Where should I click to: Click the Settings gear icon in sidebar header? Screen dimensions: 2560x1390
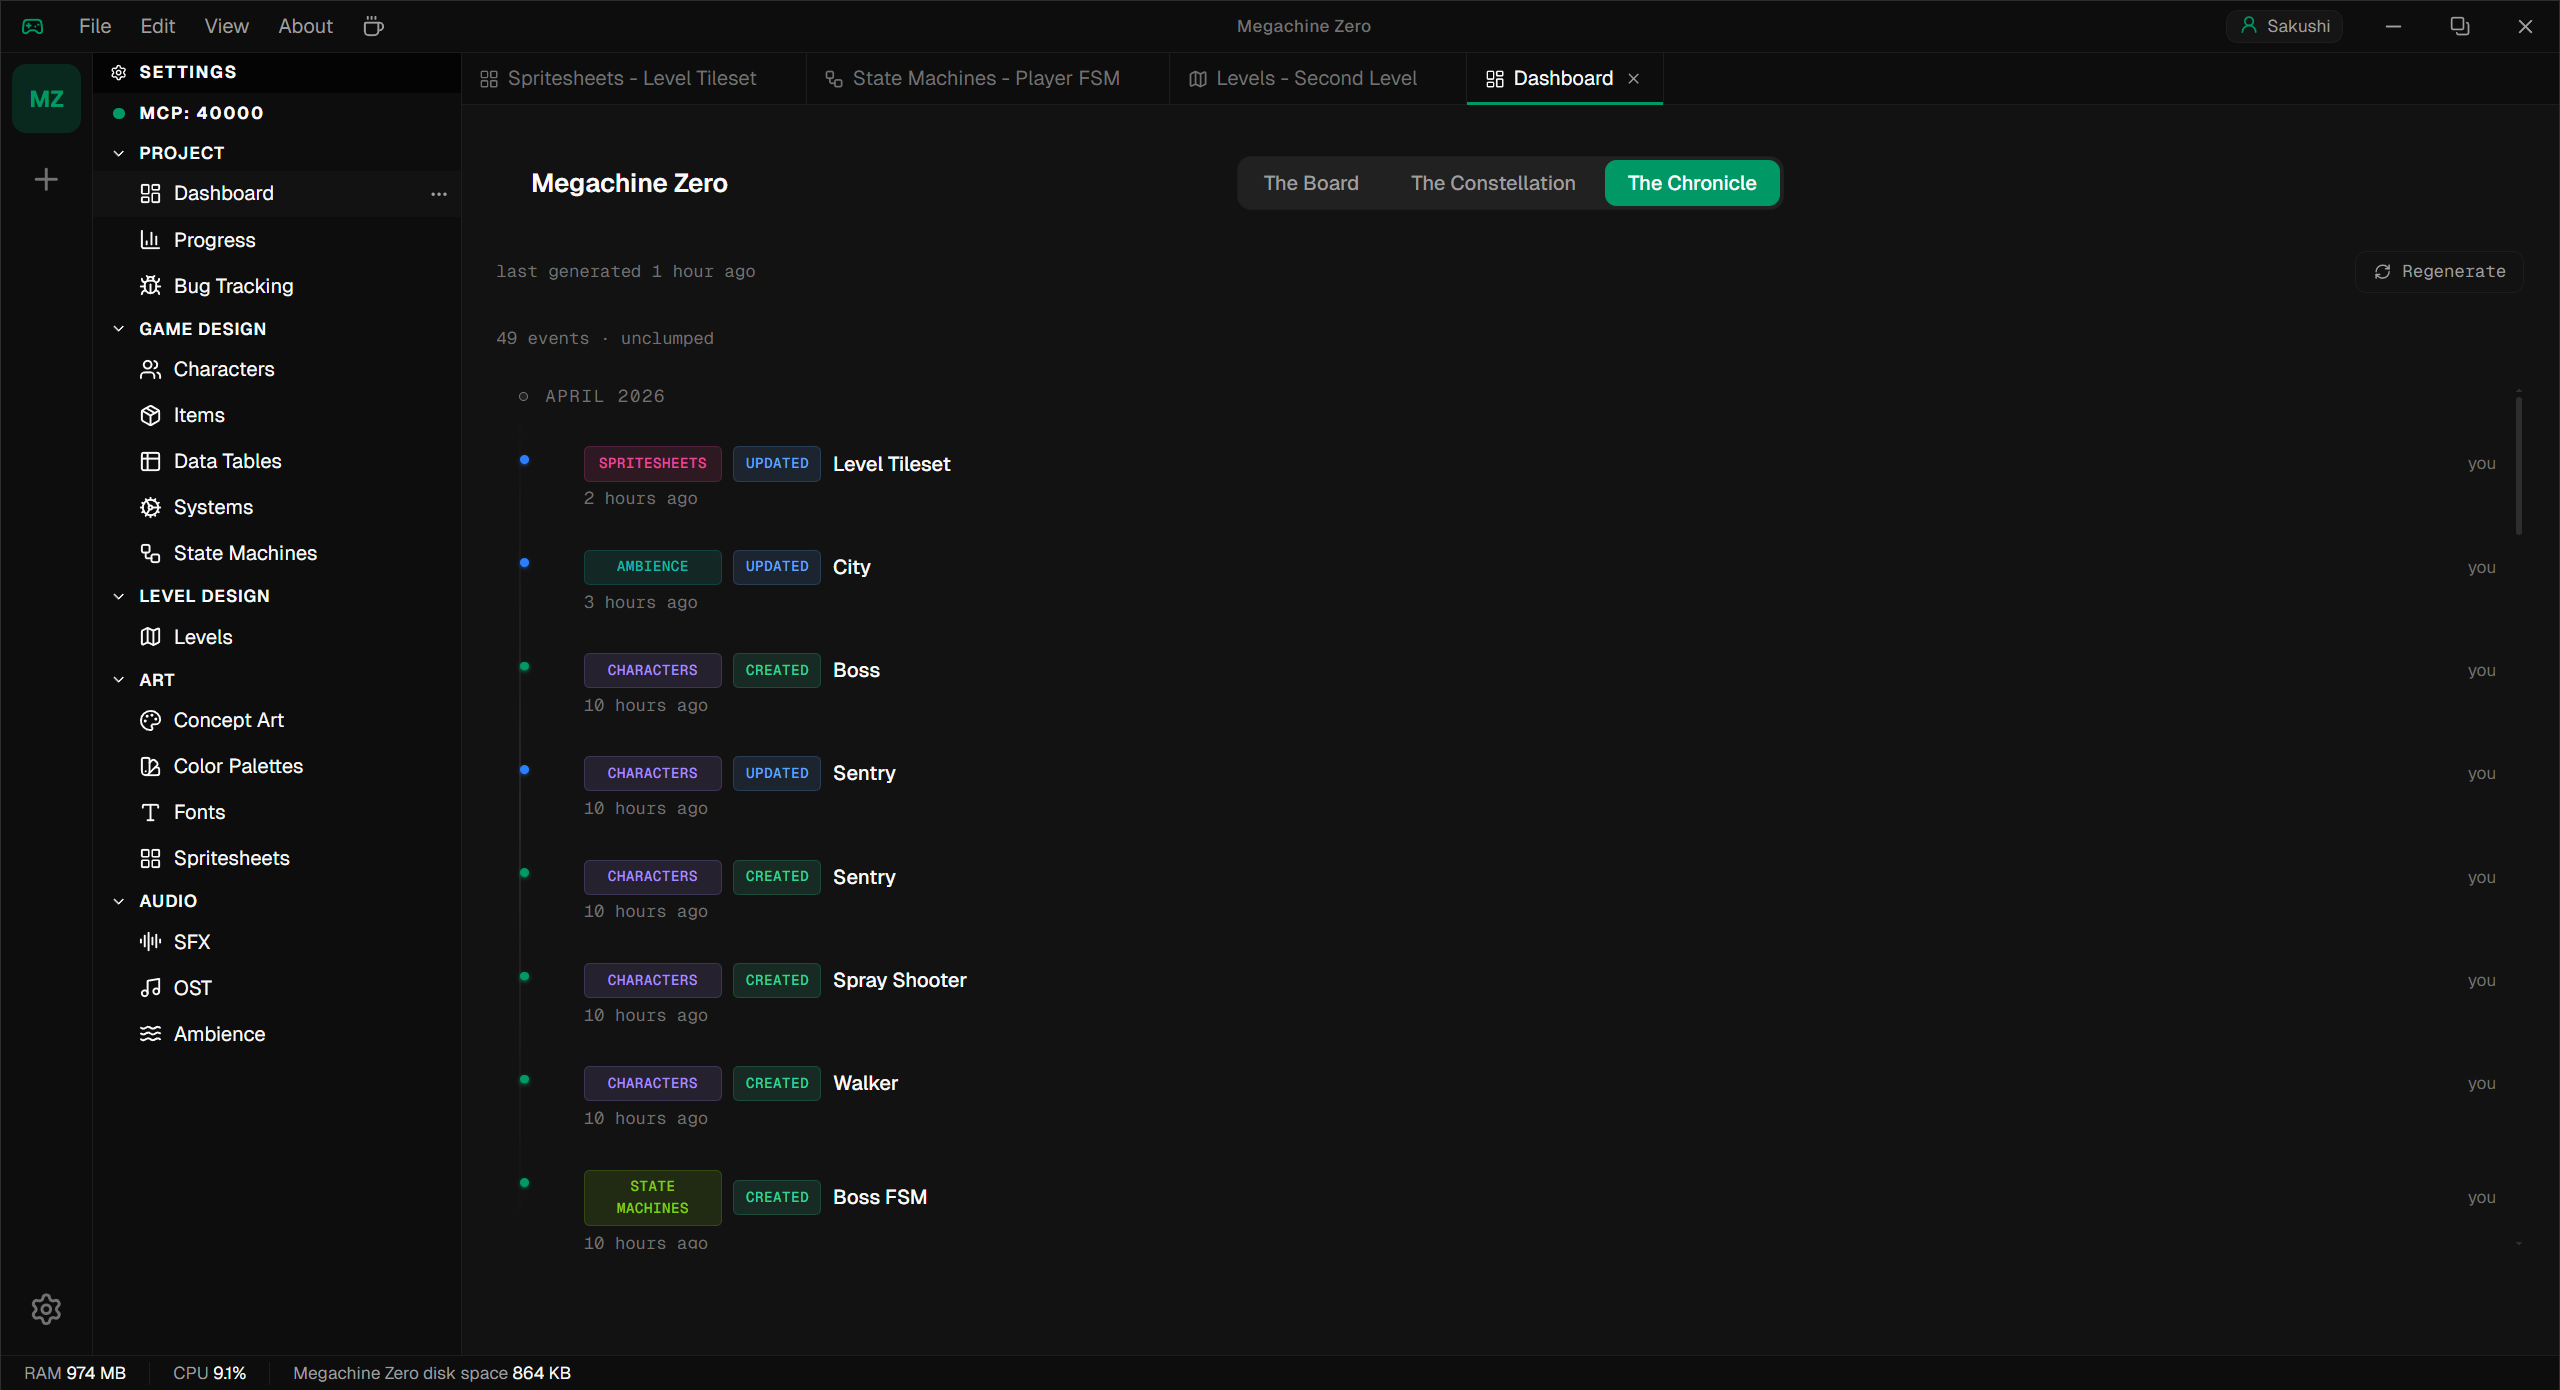pos(118,72)
